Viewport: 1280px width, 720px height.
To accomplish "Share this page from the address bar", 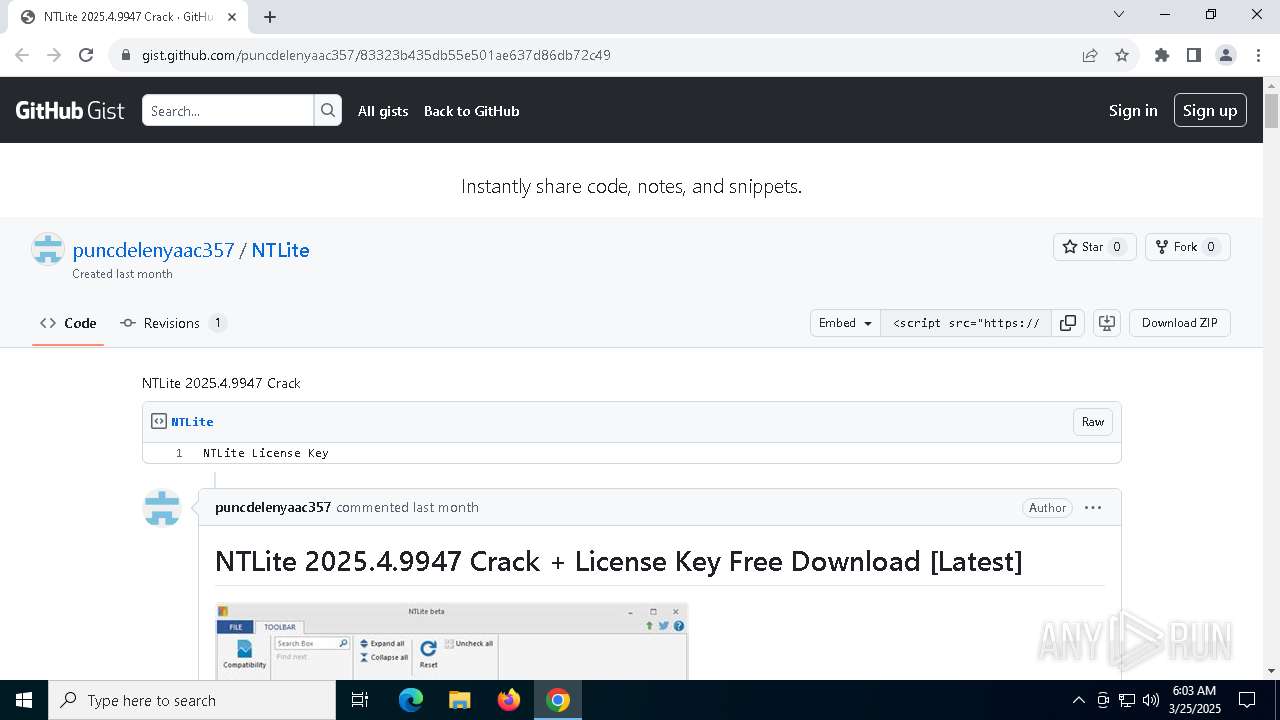I will pyautogui.click(x=1090, y=55).
